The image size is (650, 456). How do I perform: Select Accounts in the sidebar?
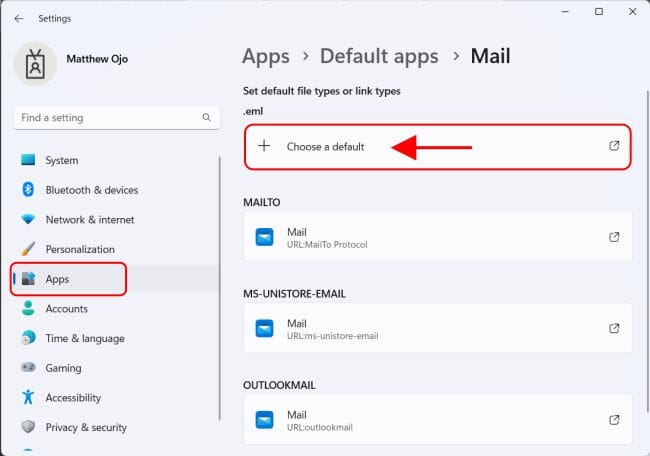[x=116, y=308]
